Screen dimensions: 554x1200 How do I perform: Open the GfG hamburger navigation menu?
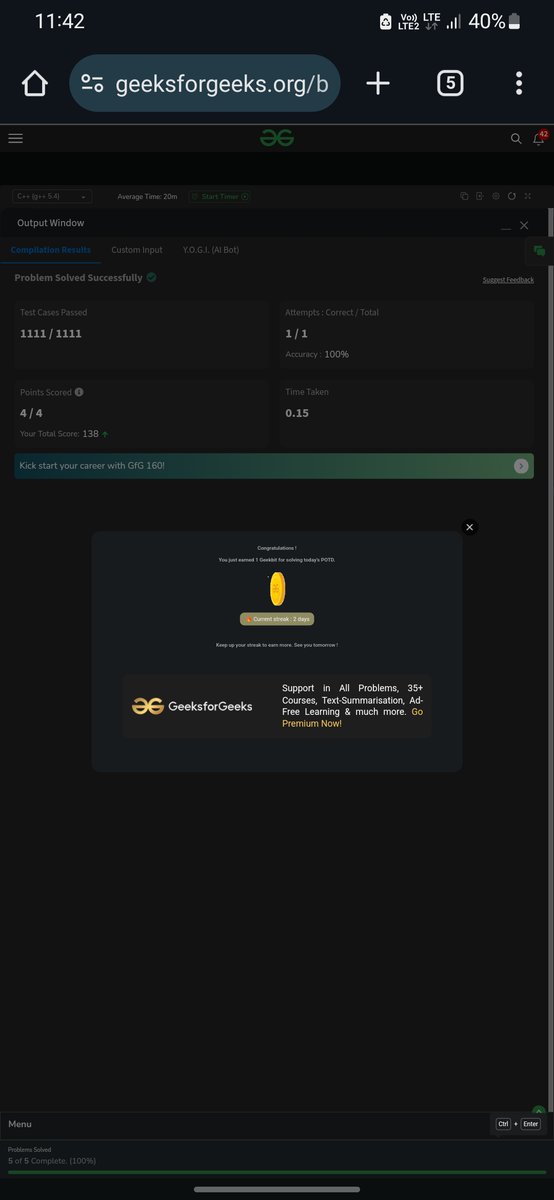(x=15, y=138)
